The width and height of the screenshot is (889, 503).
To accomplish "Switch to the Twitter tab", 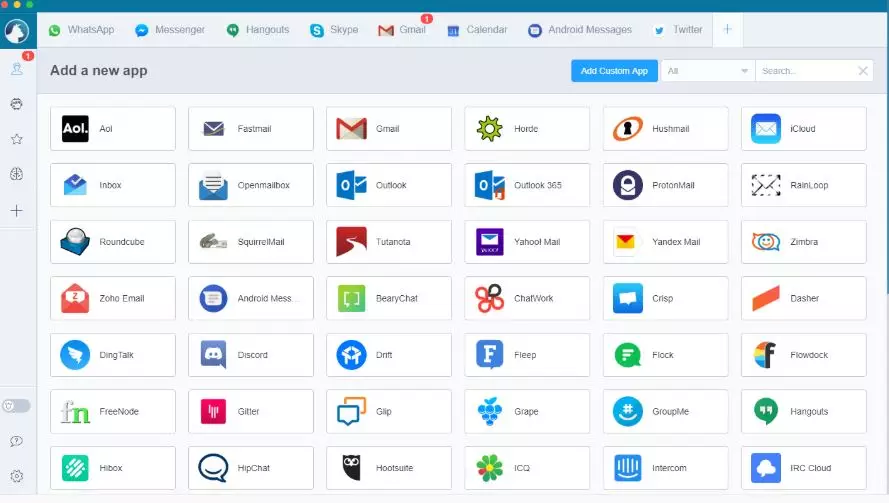I will point(678,30).
